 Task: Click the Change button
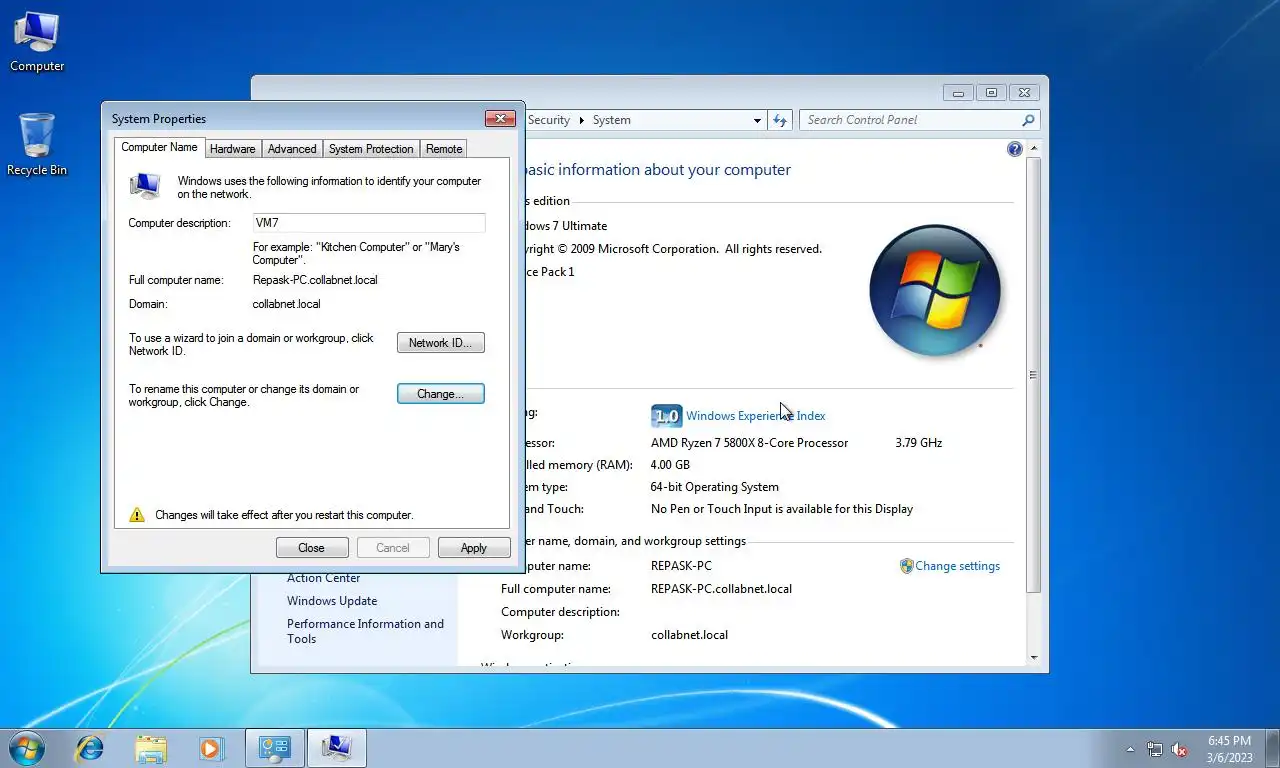click(x=441, y=394)
